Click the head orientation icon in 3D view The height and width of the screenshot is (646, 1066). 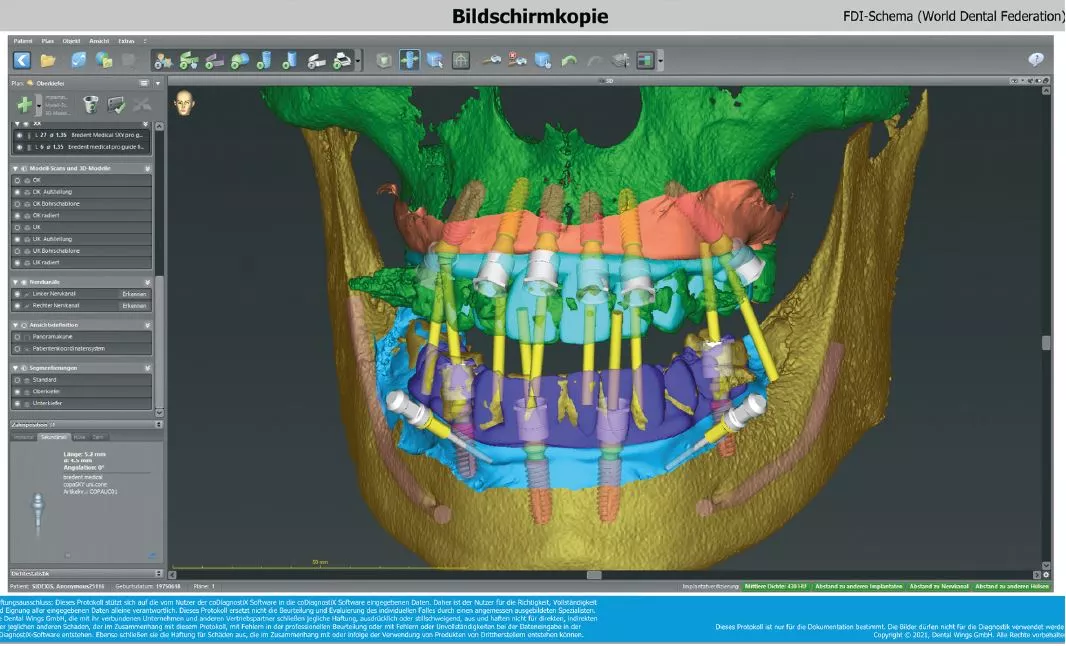(184, 102)
